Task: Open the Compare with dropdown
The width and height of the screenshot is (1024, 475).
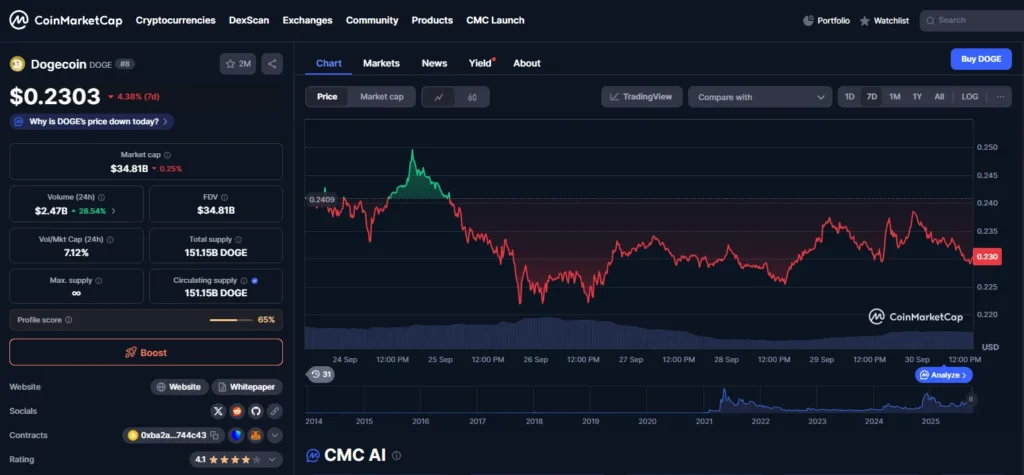Action: [759, 97]
